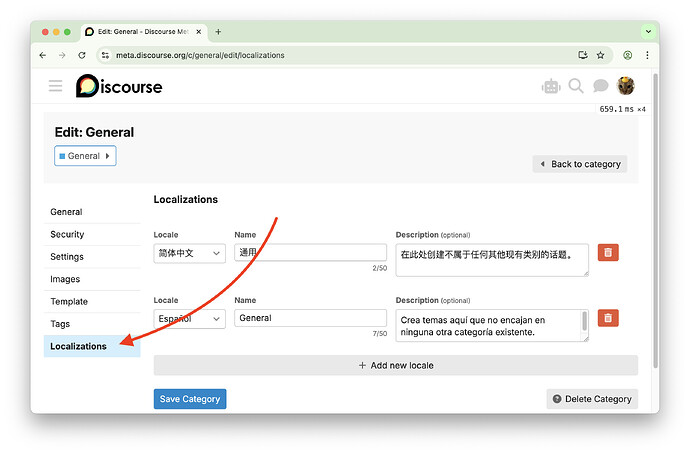This screenshot has height=453, width=690.
Task: Open the search magnifier icon
Action: point(576,86)
